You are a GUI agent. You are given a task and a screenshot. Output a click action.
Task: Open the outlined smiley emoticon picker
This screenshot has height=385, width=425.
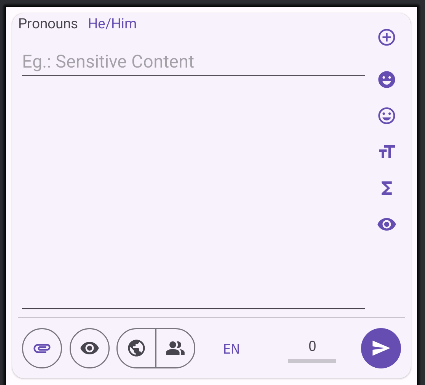coord(387,116)
